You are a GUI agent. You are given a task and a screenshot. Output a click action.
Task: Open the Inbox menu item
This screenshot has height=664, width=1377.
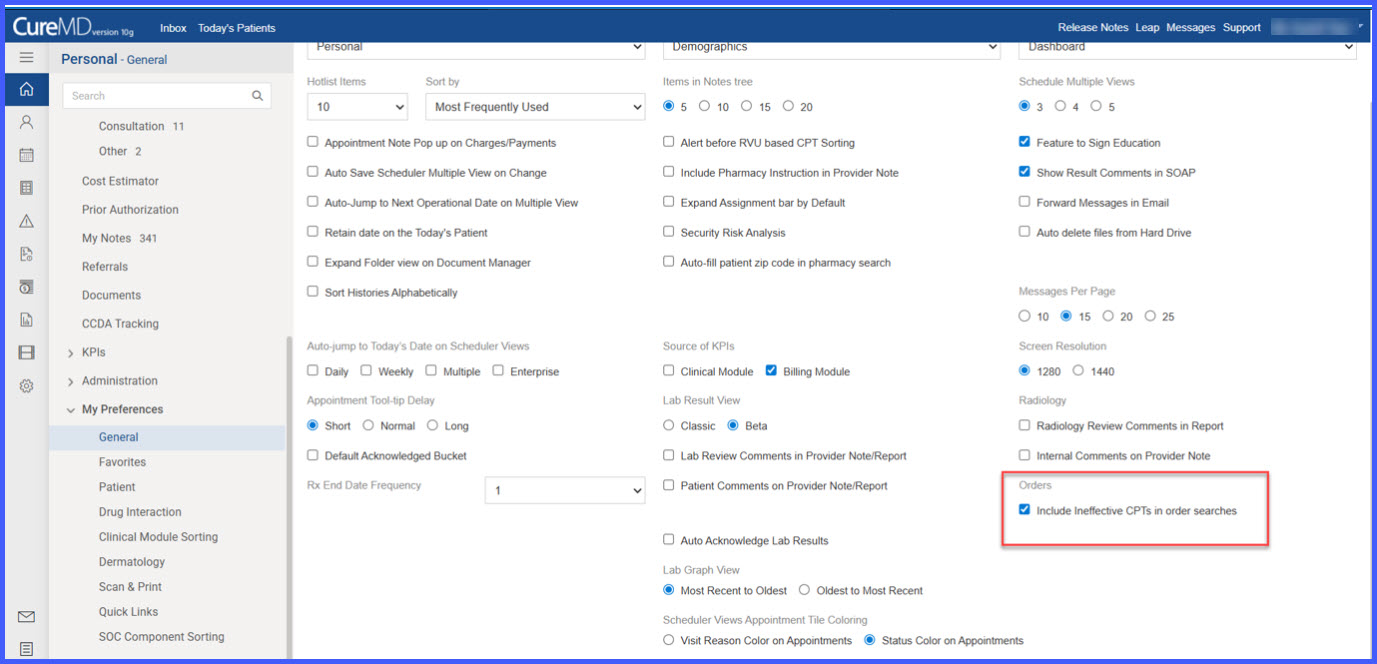tap(173, 28)
